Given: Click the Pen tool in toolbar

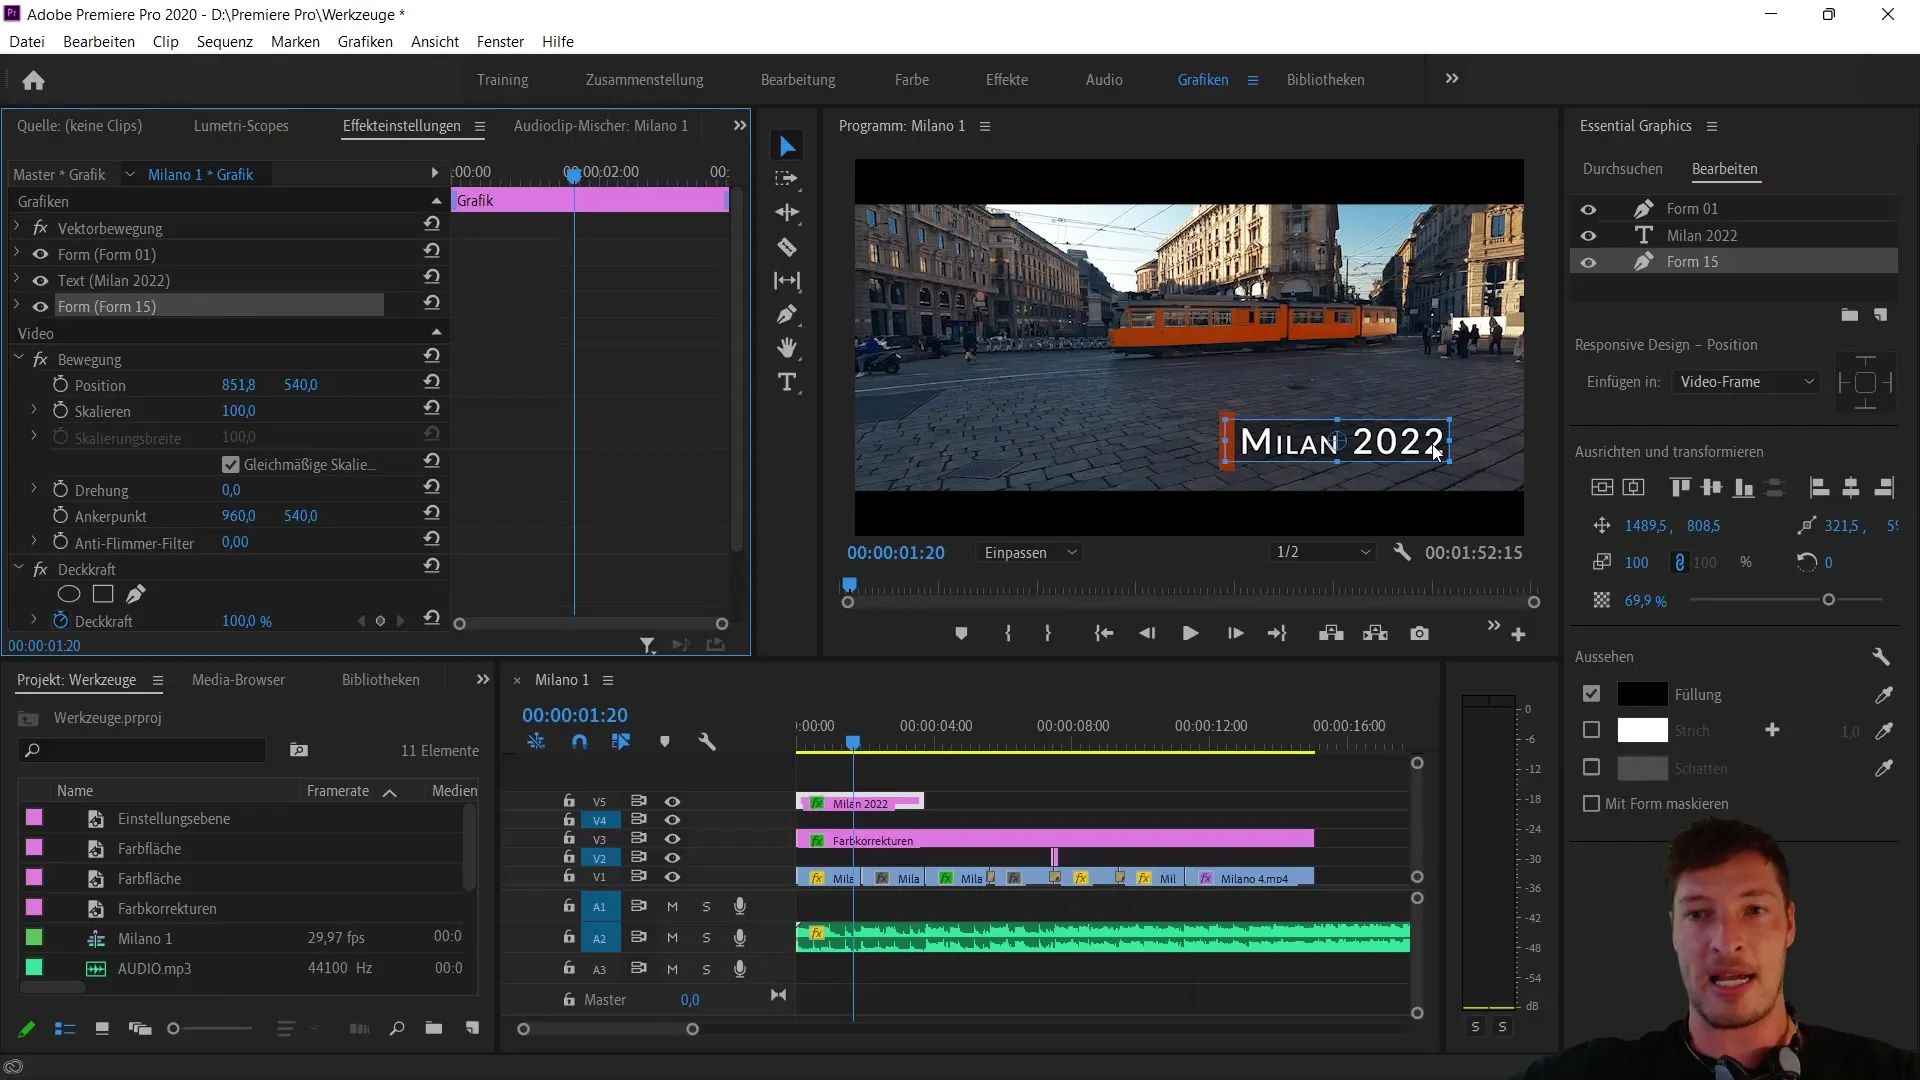Looking at the screenshot, I should pyautogui.click(x=789, y=314).
